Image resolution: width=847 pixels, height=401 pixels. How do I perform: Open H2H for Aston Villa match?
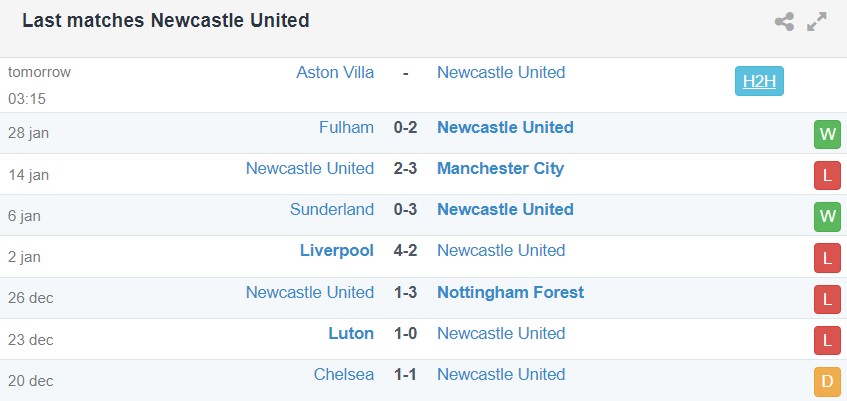[759, 81]
